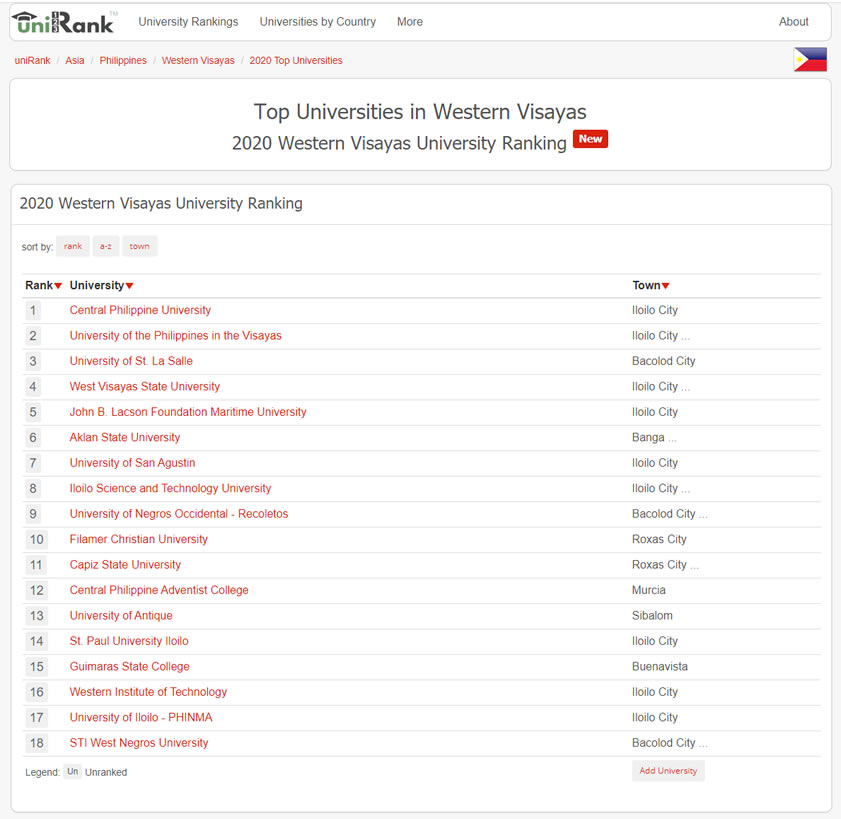Open the University Rankings menu
The height and width of the screenshot is (819, 841).
[x=188, y=22]
